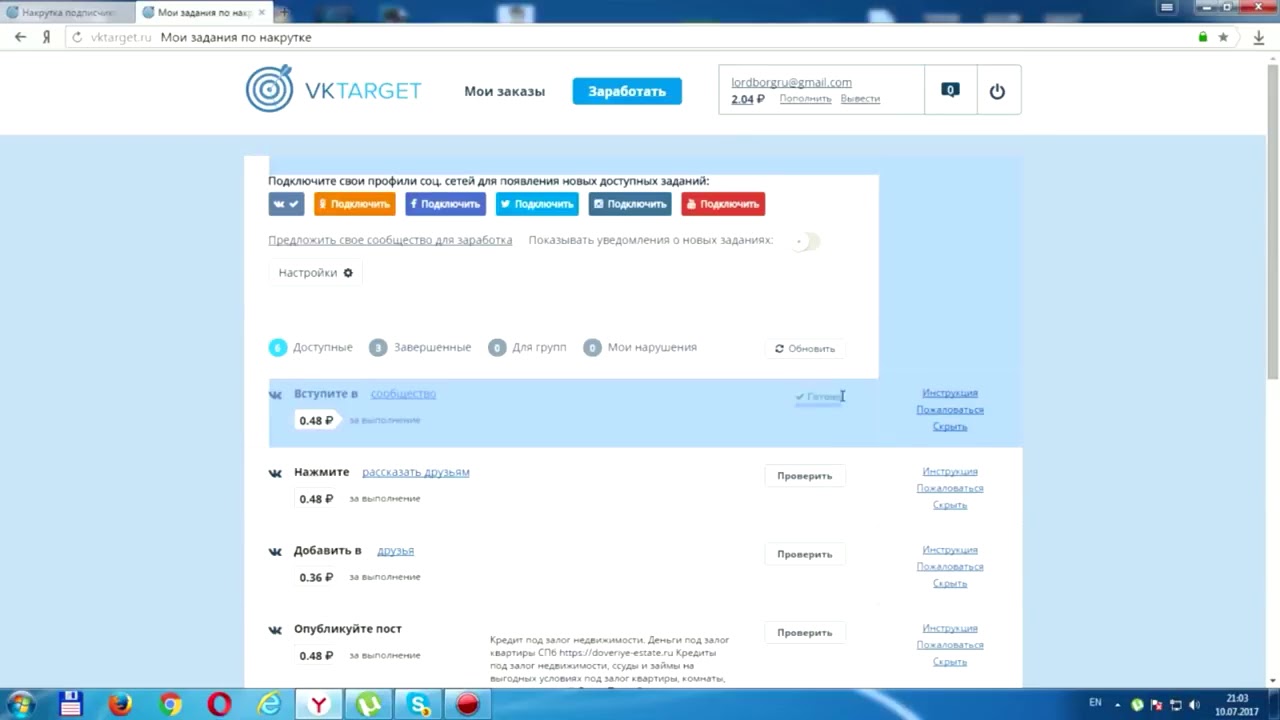Open Skype from taskbar

pos(418,704)
